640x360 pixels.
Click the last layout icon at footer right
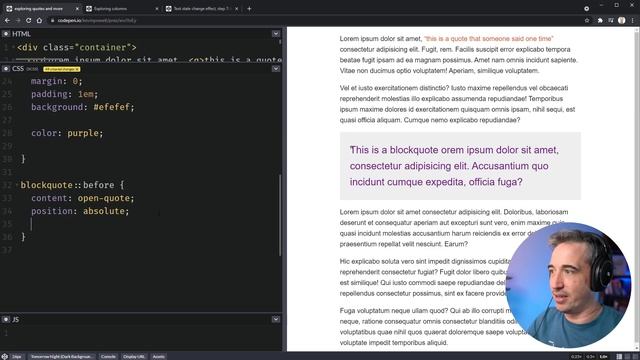[x=636, y=357]
